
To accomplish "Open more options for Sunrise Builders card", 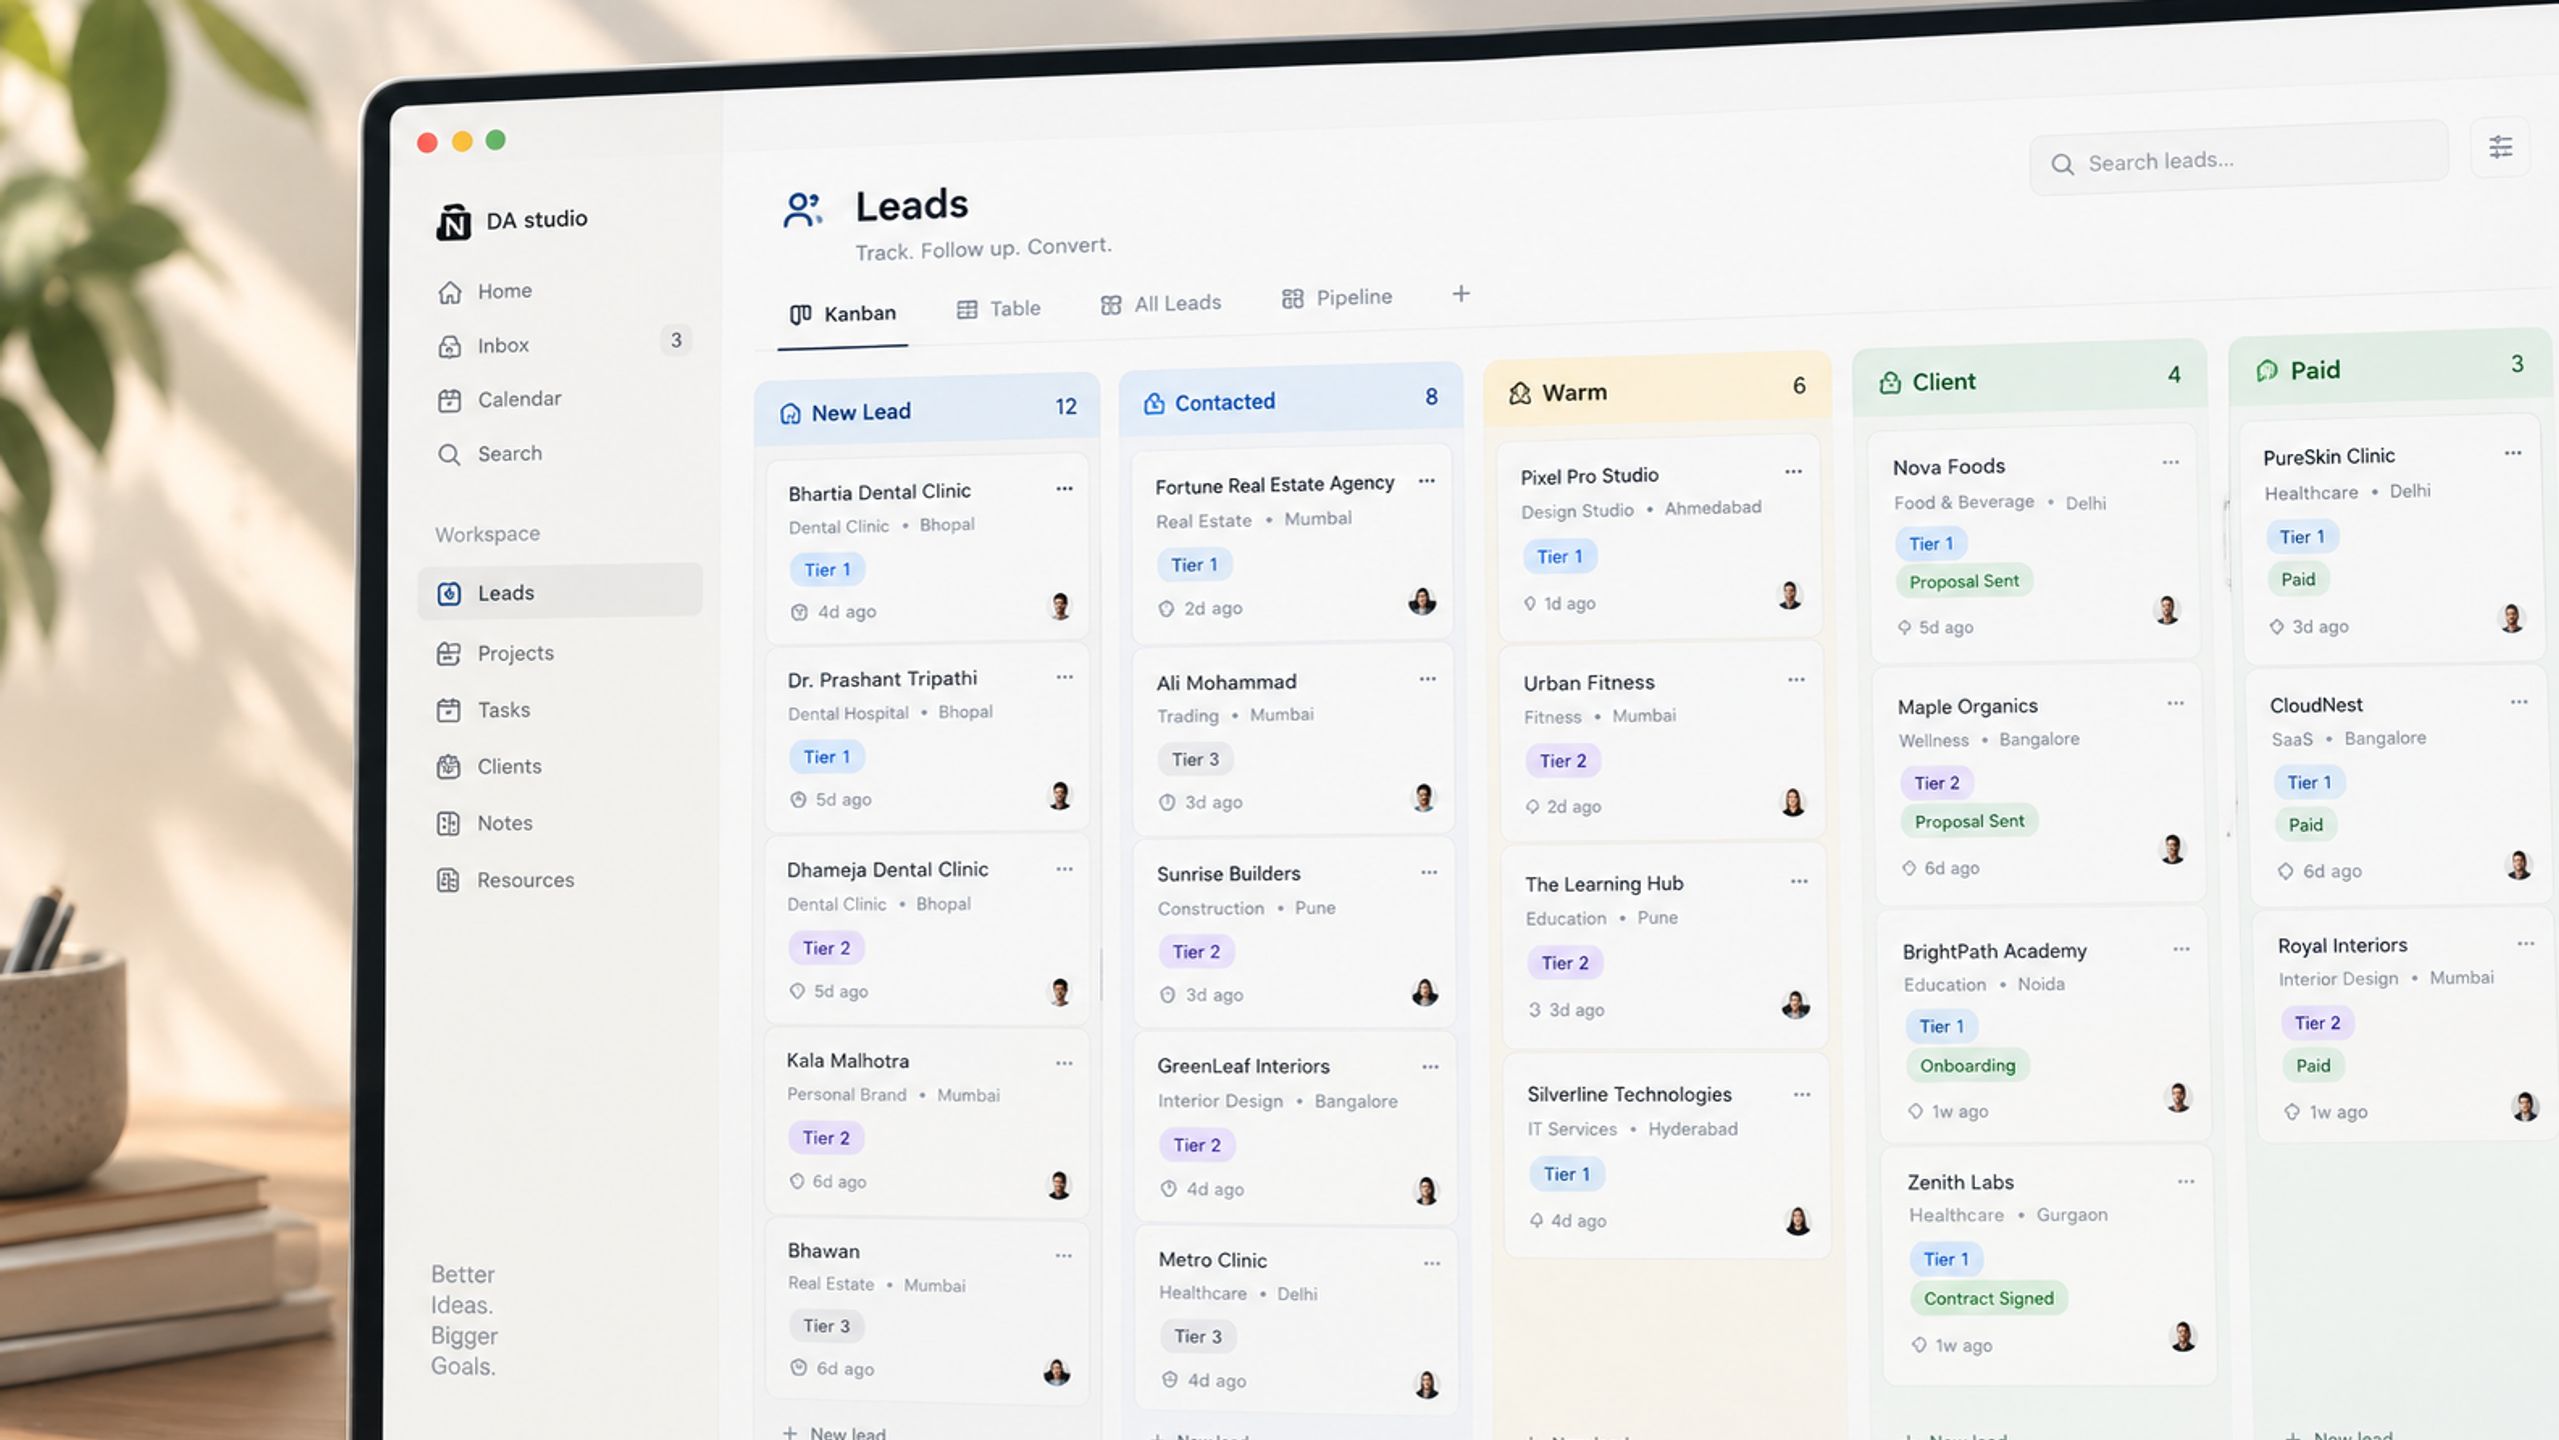I will (x=1429, y=872).
